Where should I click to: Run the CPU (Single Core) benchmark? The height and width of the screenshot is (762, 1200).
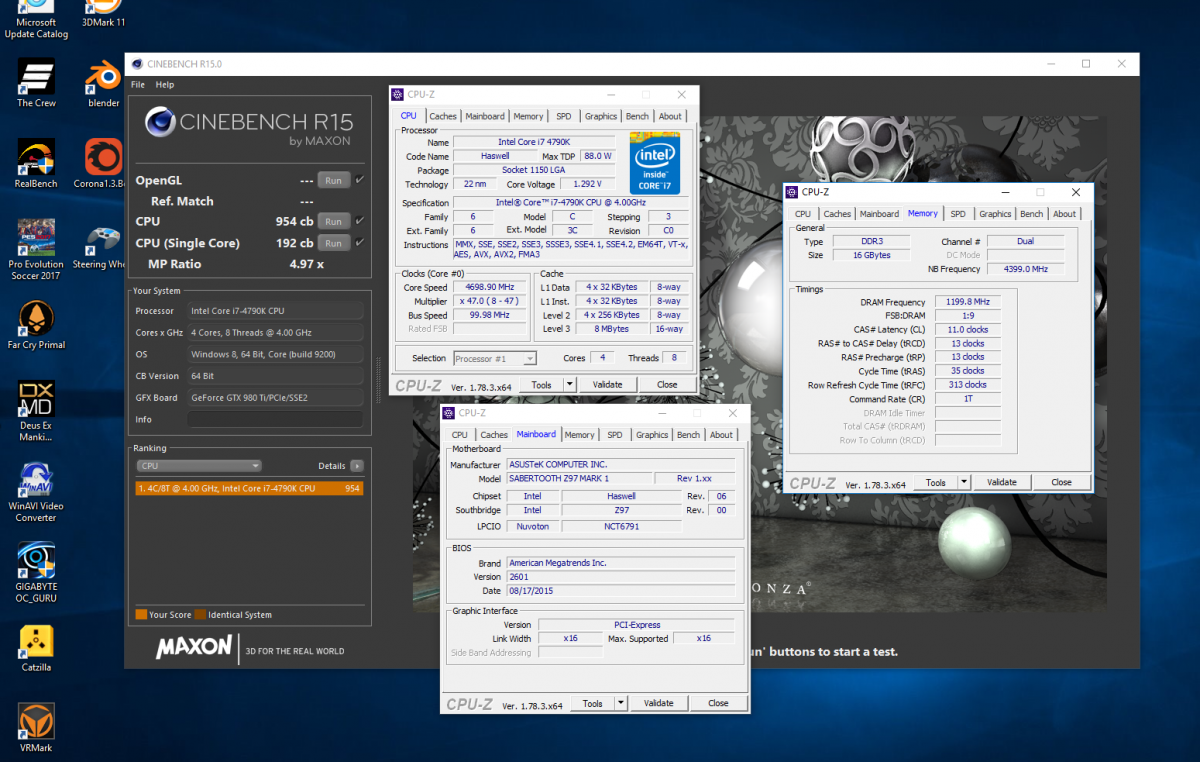pyautogui.click(x=334, y=243)
